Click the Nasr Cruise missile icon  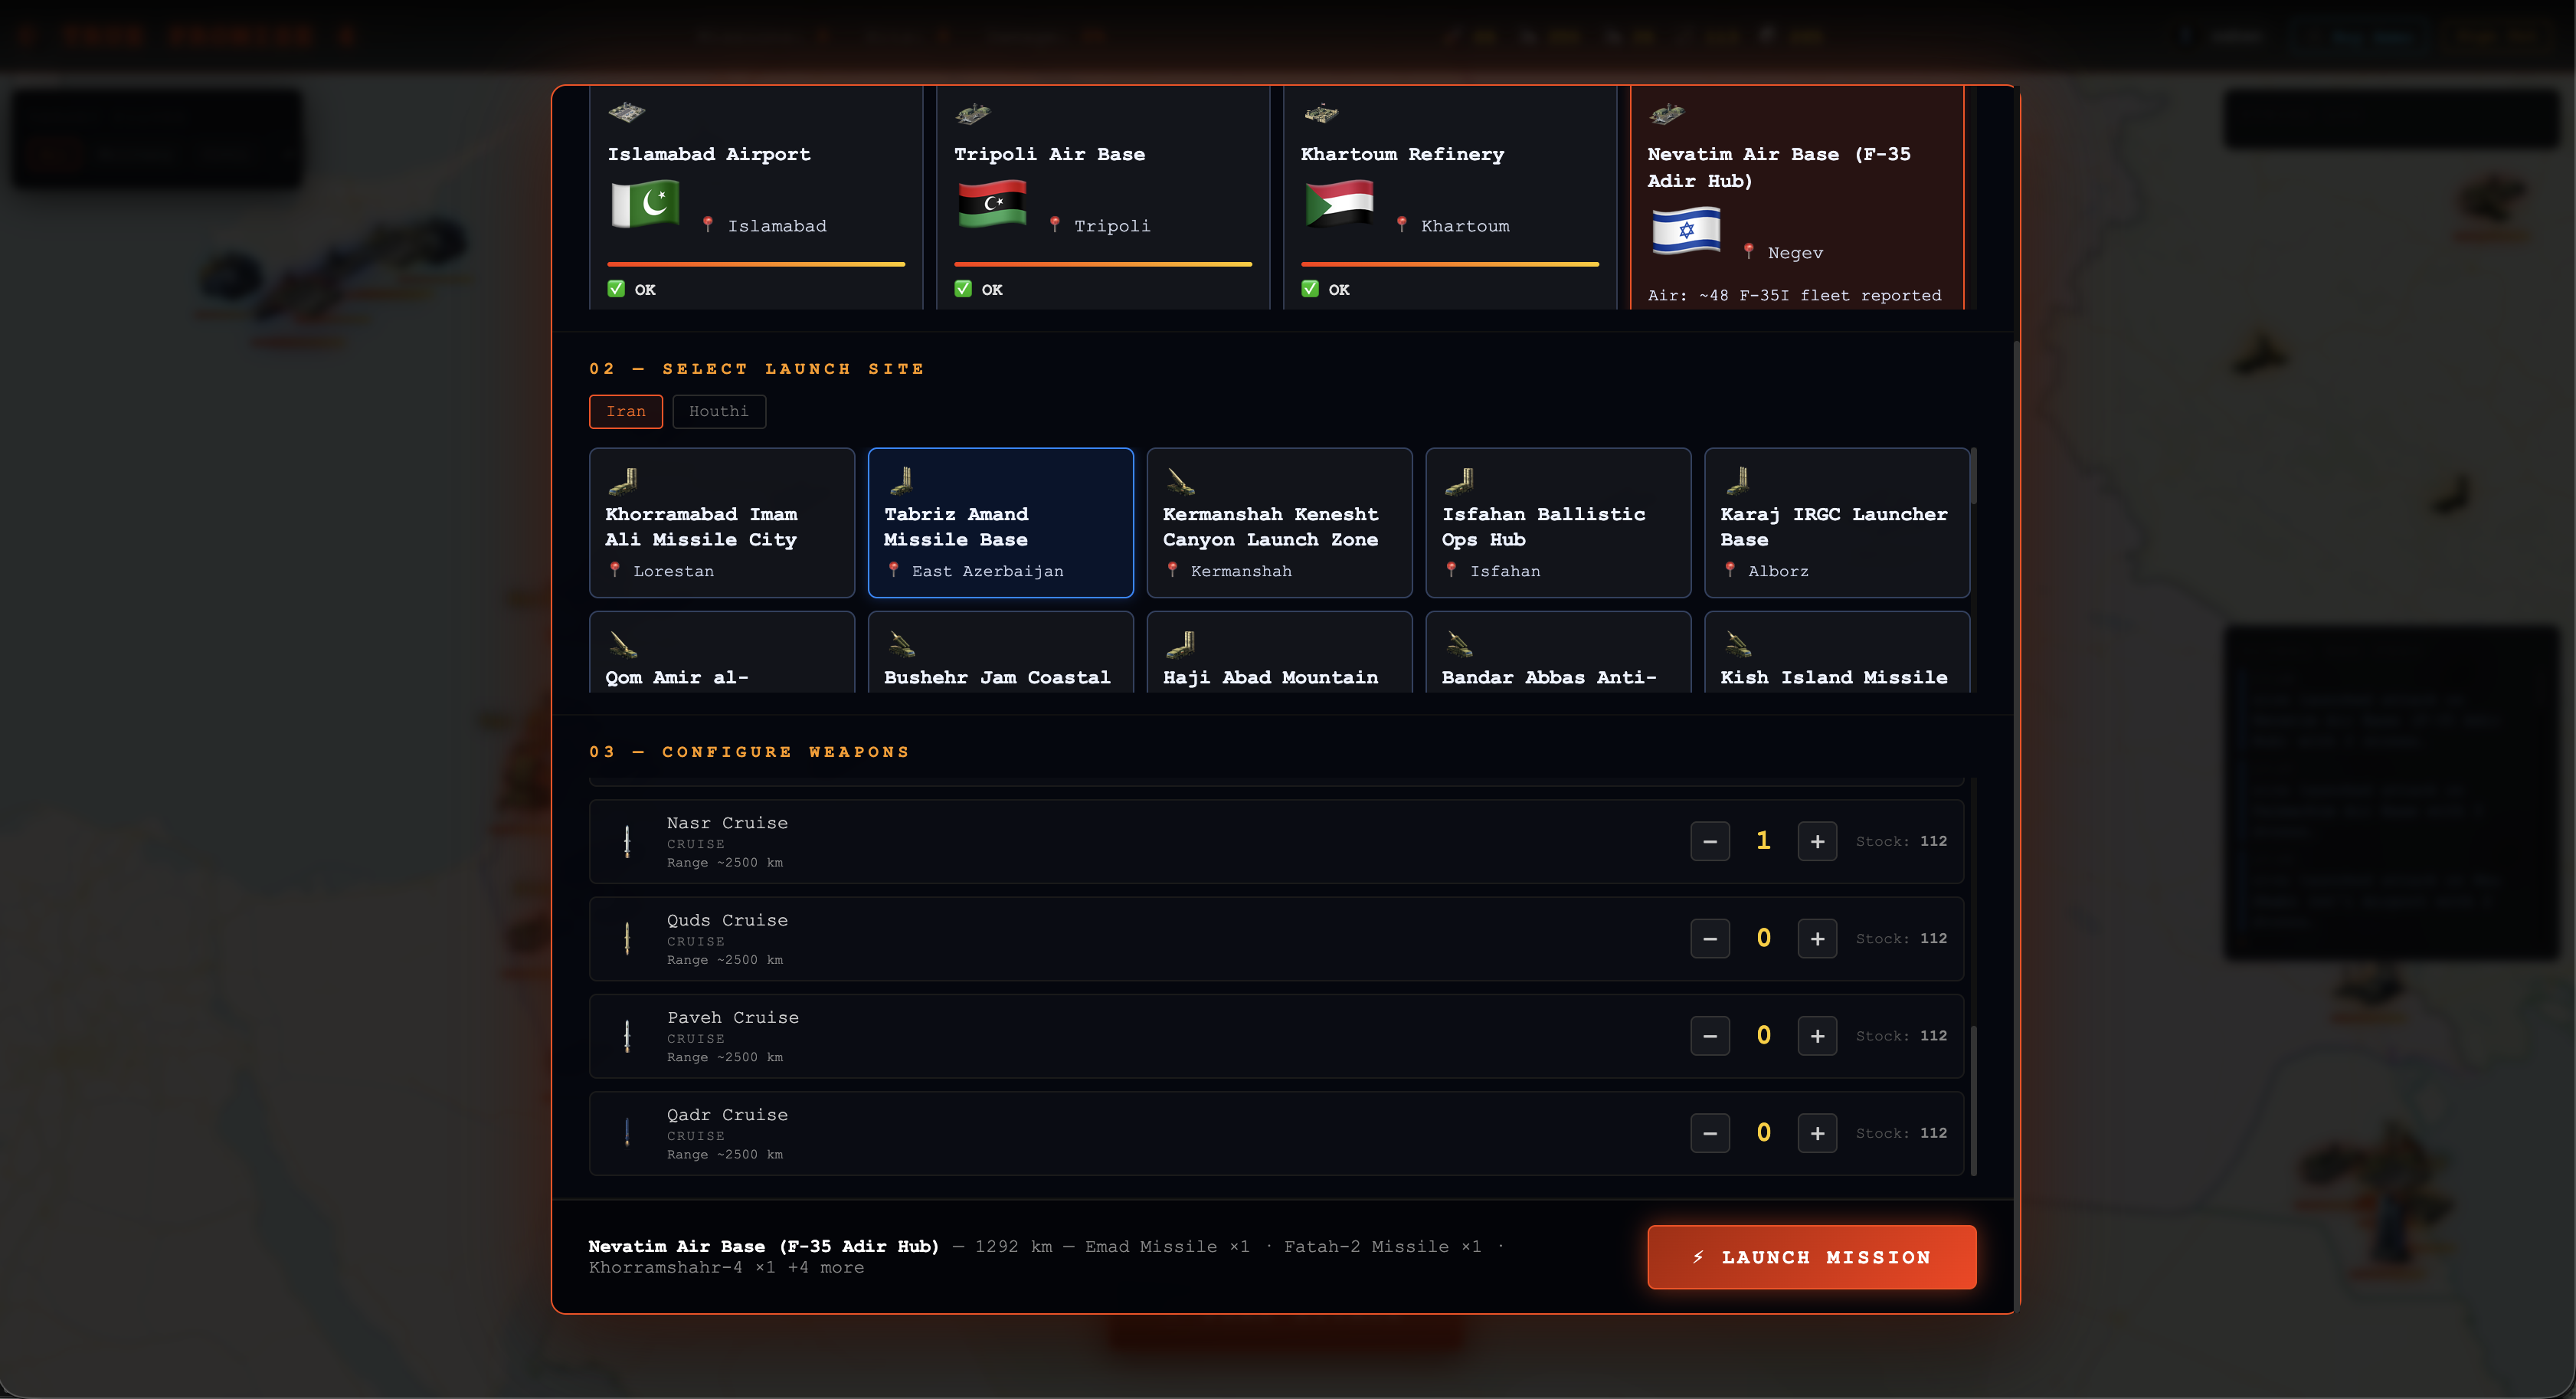tap(627, 841)
